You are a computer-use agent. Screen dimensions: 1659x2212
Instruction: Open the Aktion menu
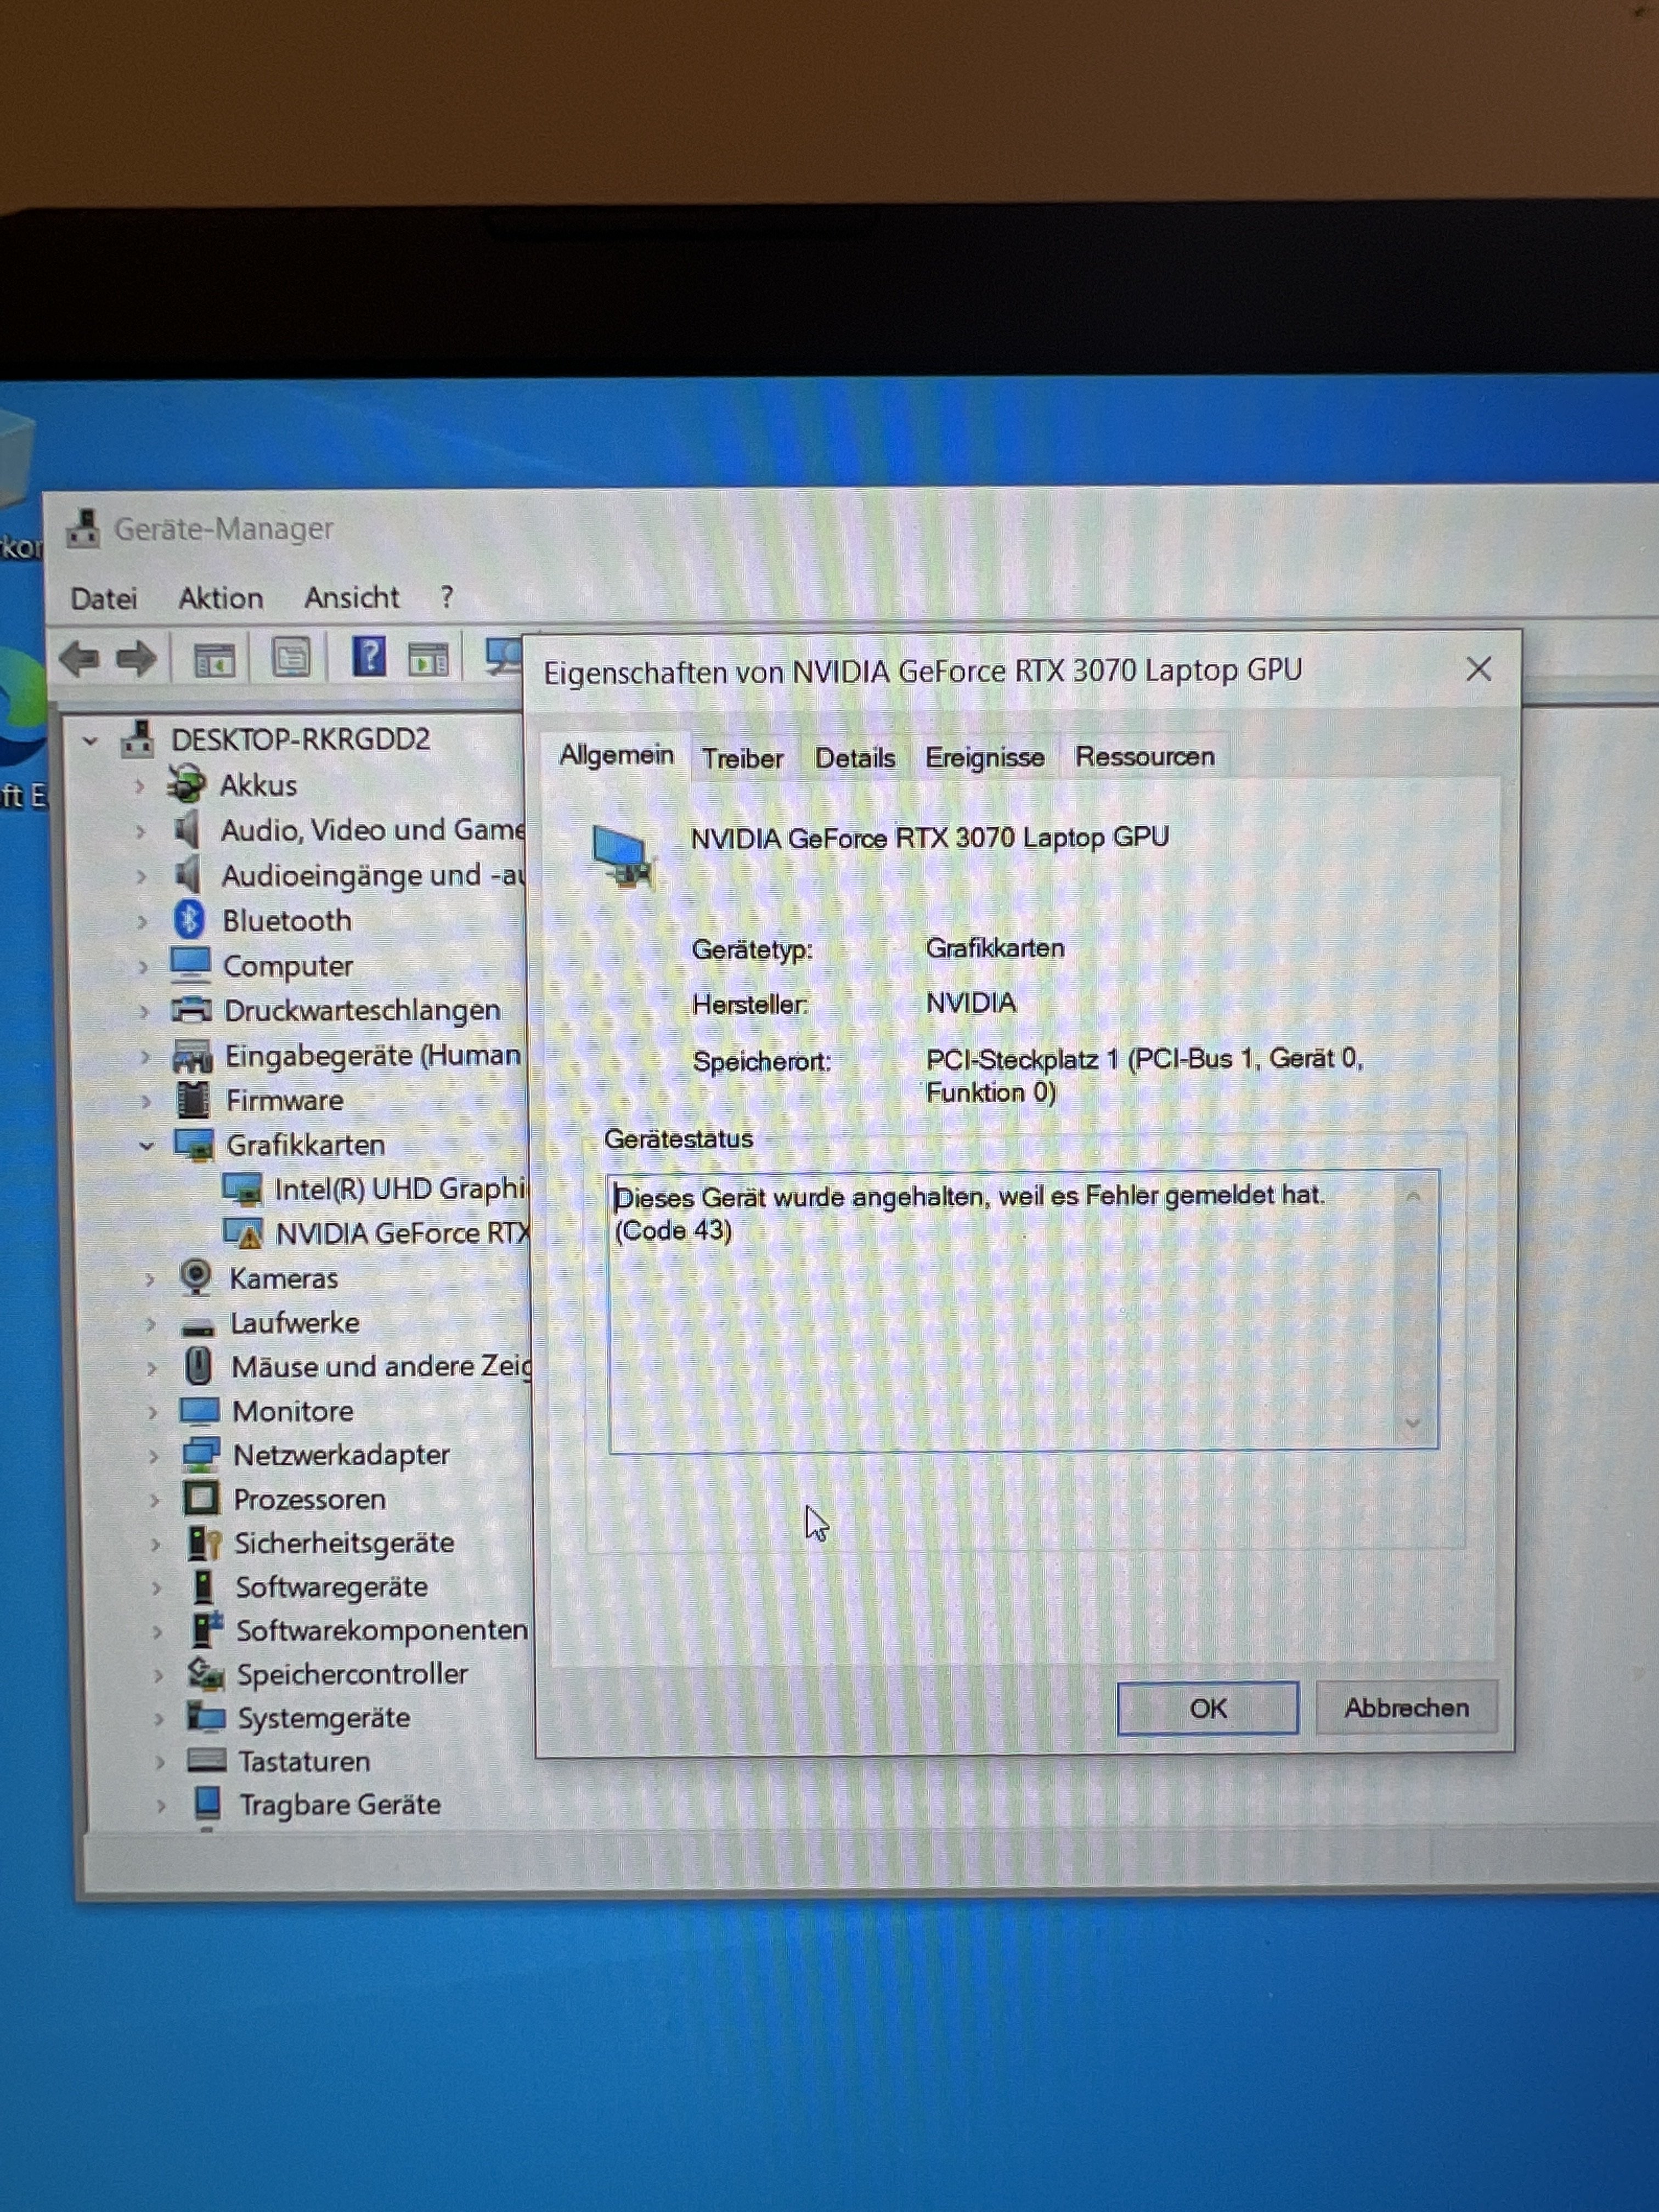pyautogui.click(x=220, y=598)
